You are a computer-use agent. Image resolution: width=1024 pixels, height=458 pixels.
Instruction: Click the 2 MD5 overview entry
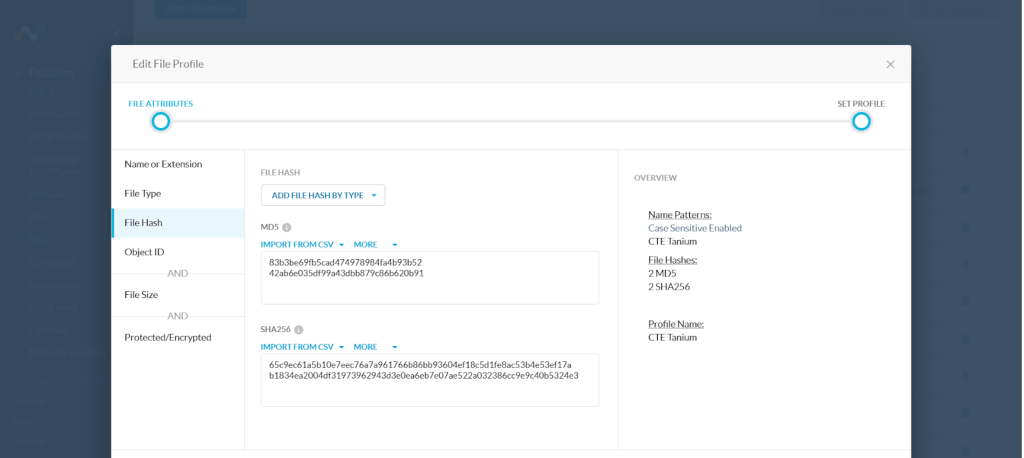pos(662,273)
